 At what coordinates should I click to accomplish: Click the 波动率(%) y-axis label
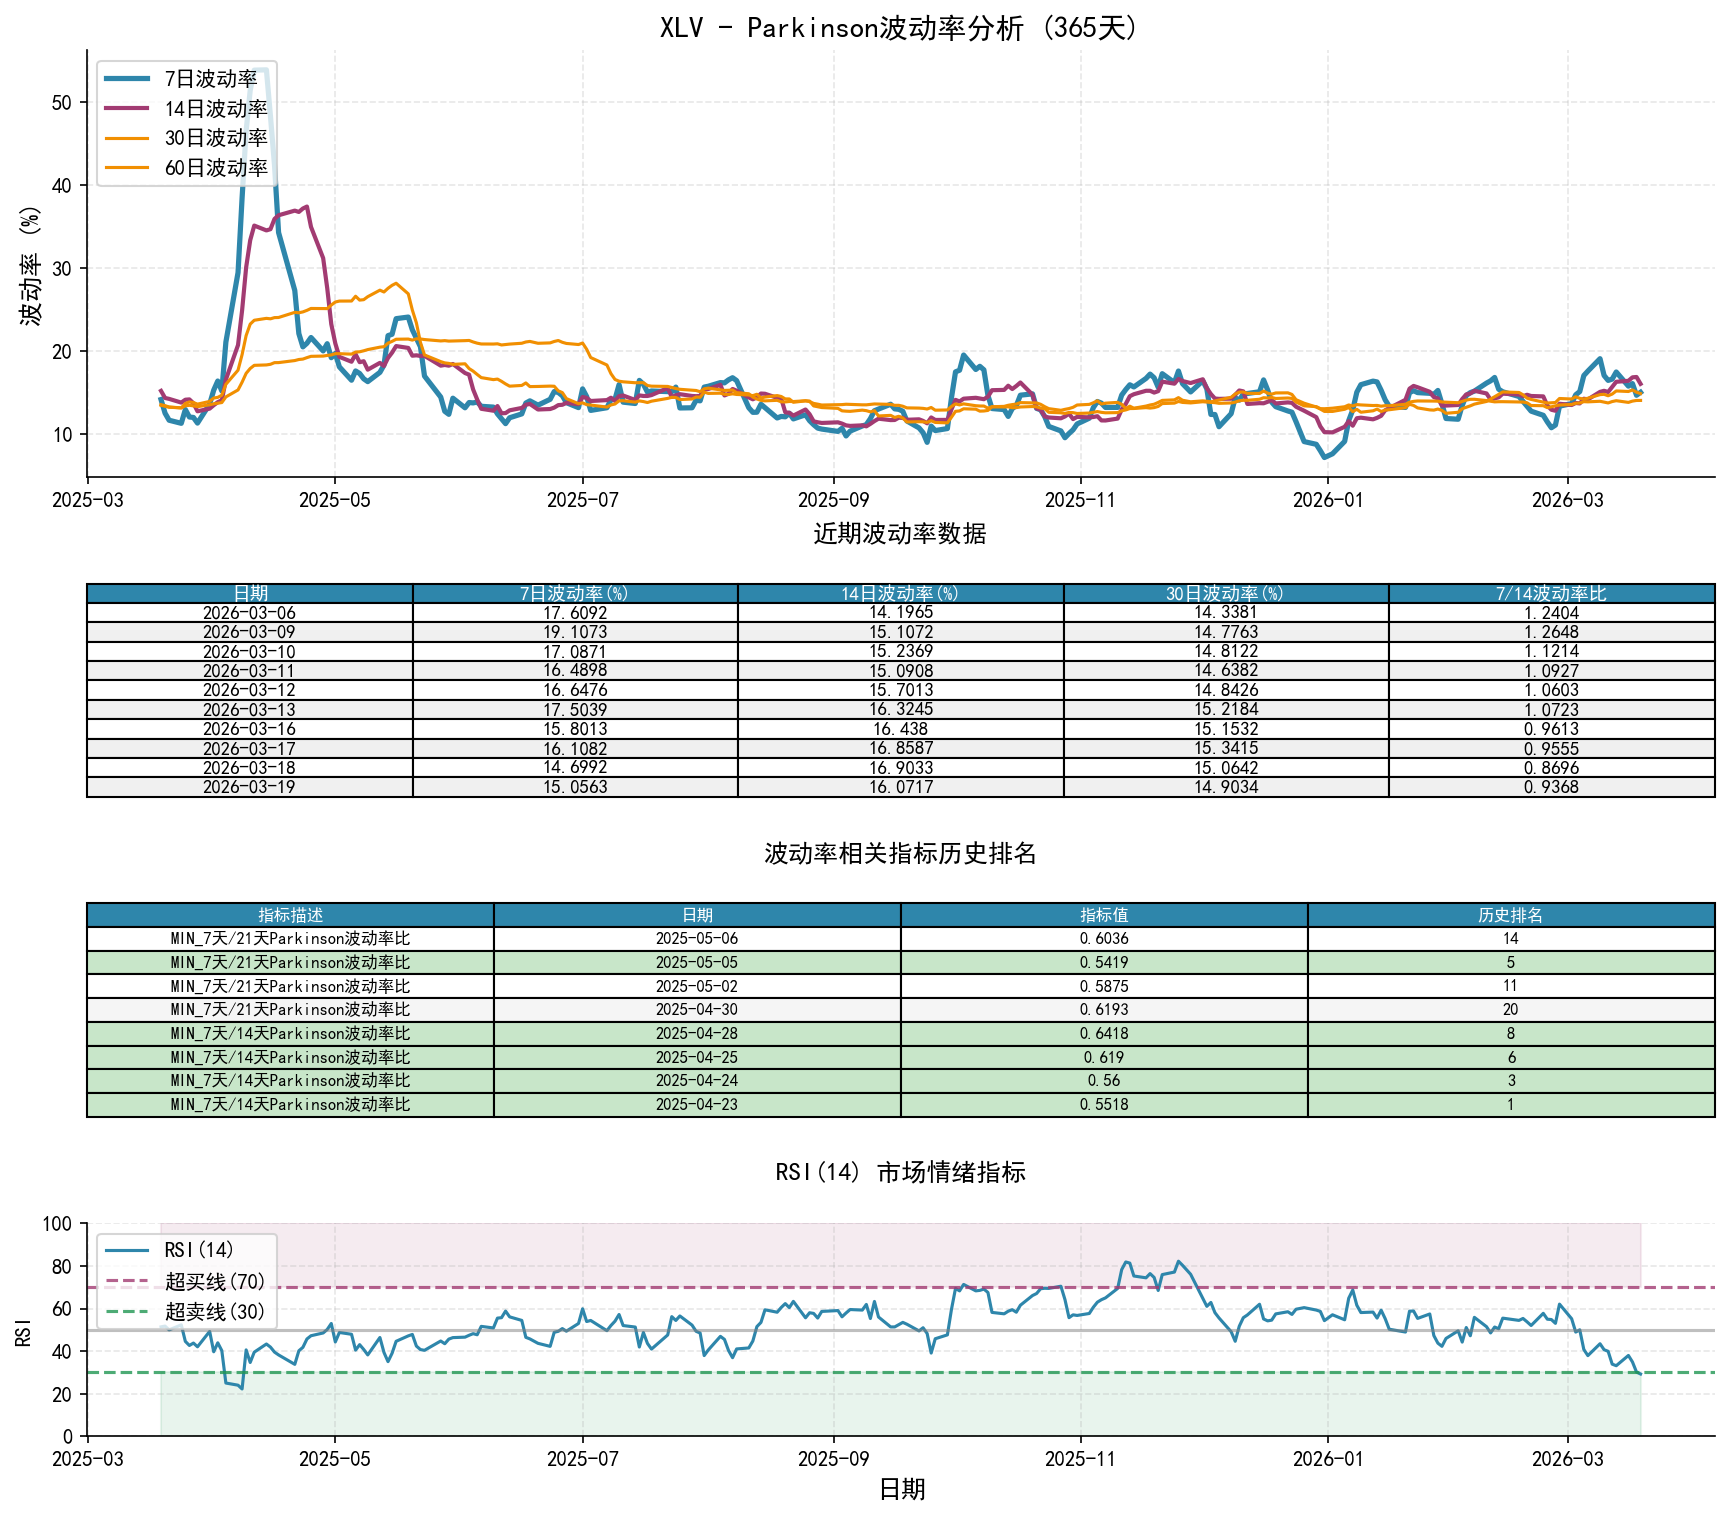[x=31, y=266]
